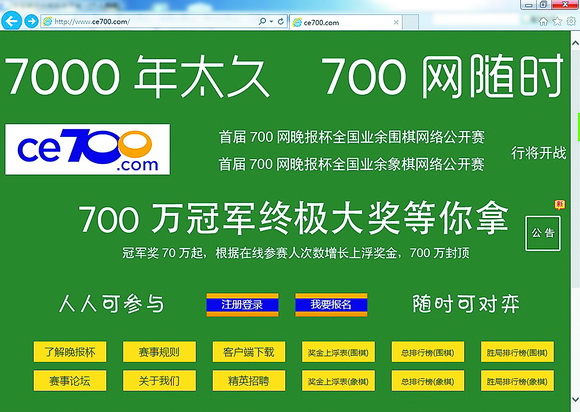The height and width of the screenshot is (412, 580).
Task: Open the Home icon in browser toolbar
Action: (543, 21)
